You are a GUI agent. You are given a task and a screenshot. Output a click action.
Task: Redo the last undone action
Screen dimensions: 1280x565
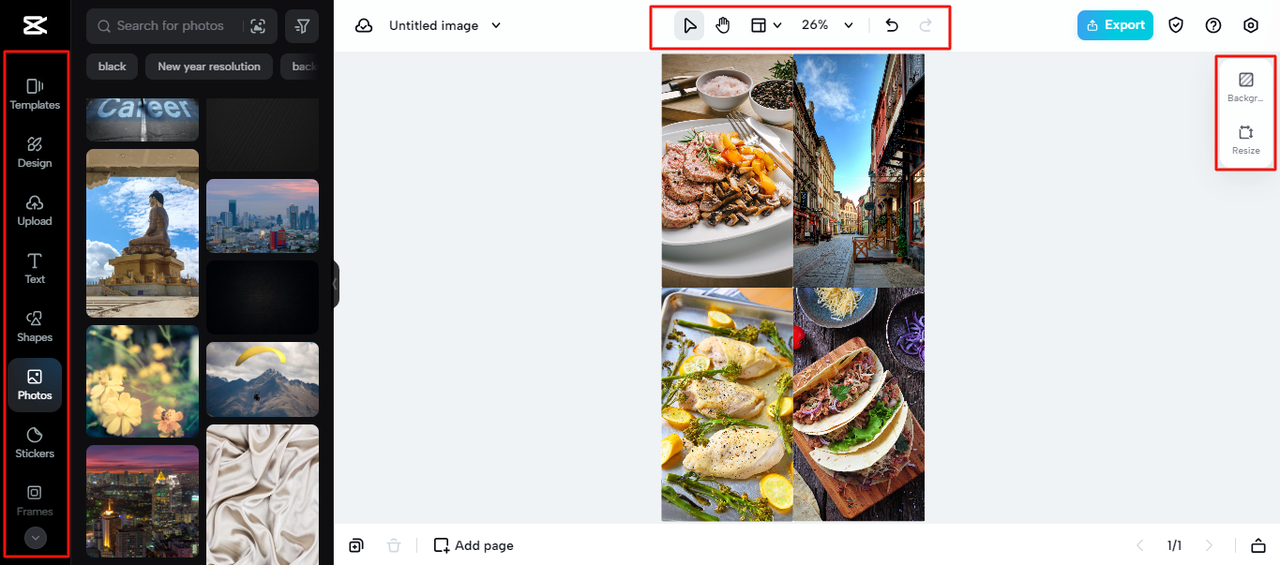click(x=926, y=25)
